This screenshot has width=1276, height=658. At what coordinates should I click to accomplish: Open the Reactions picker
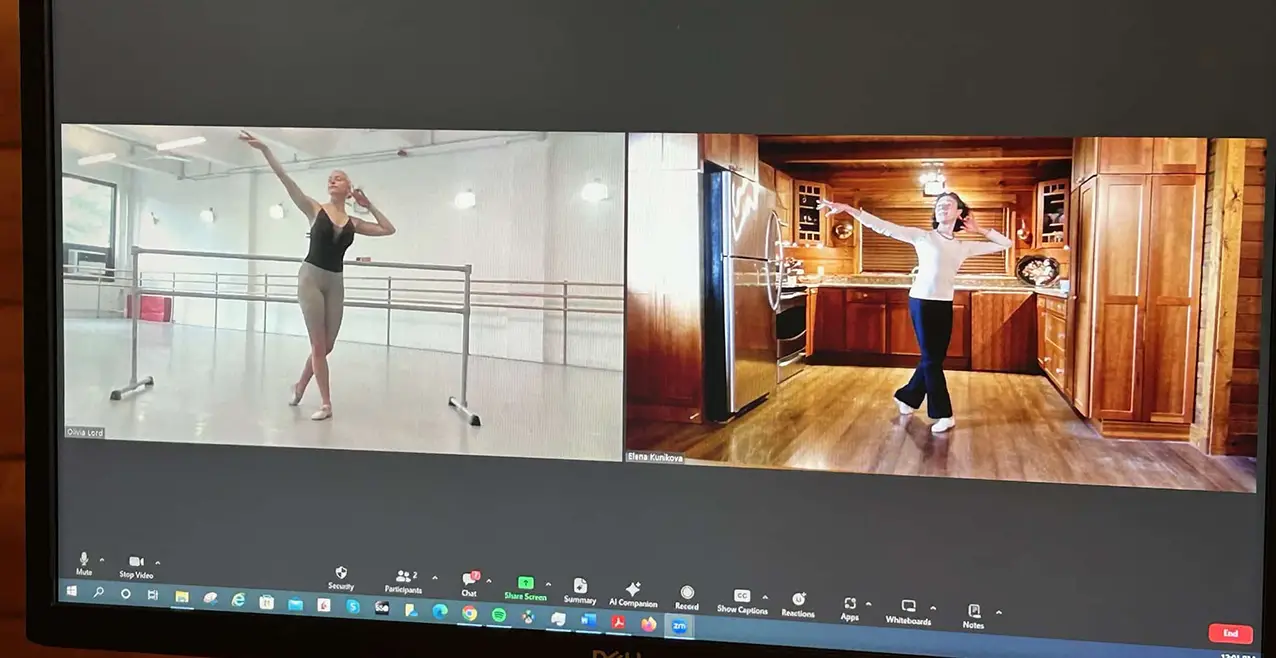(x=798, y=600)
